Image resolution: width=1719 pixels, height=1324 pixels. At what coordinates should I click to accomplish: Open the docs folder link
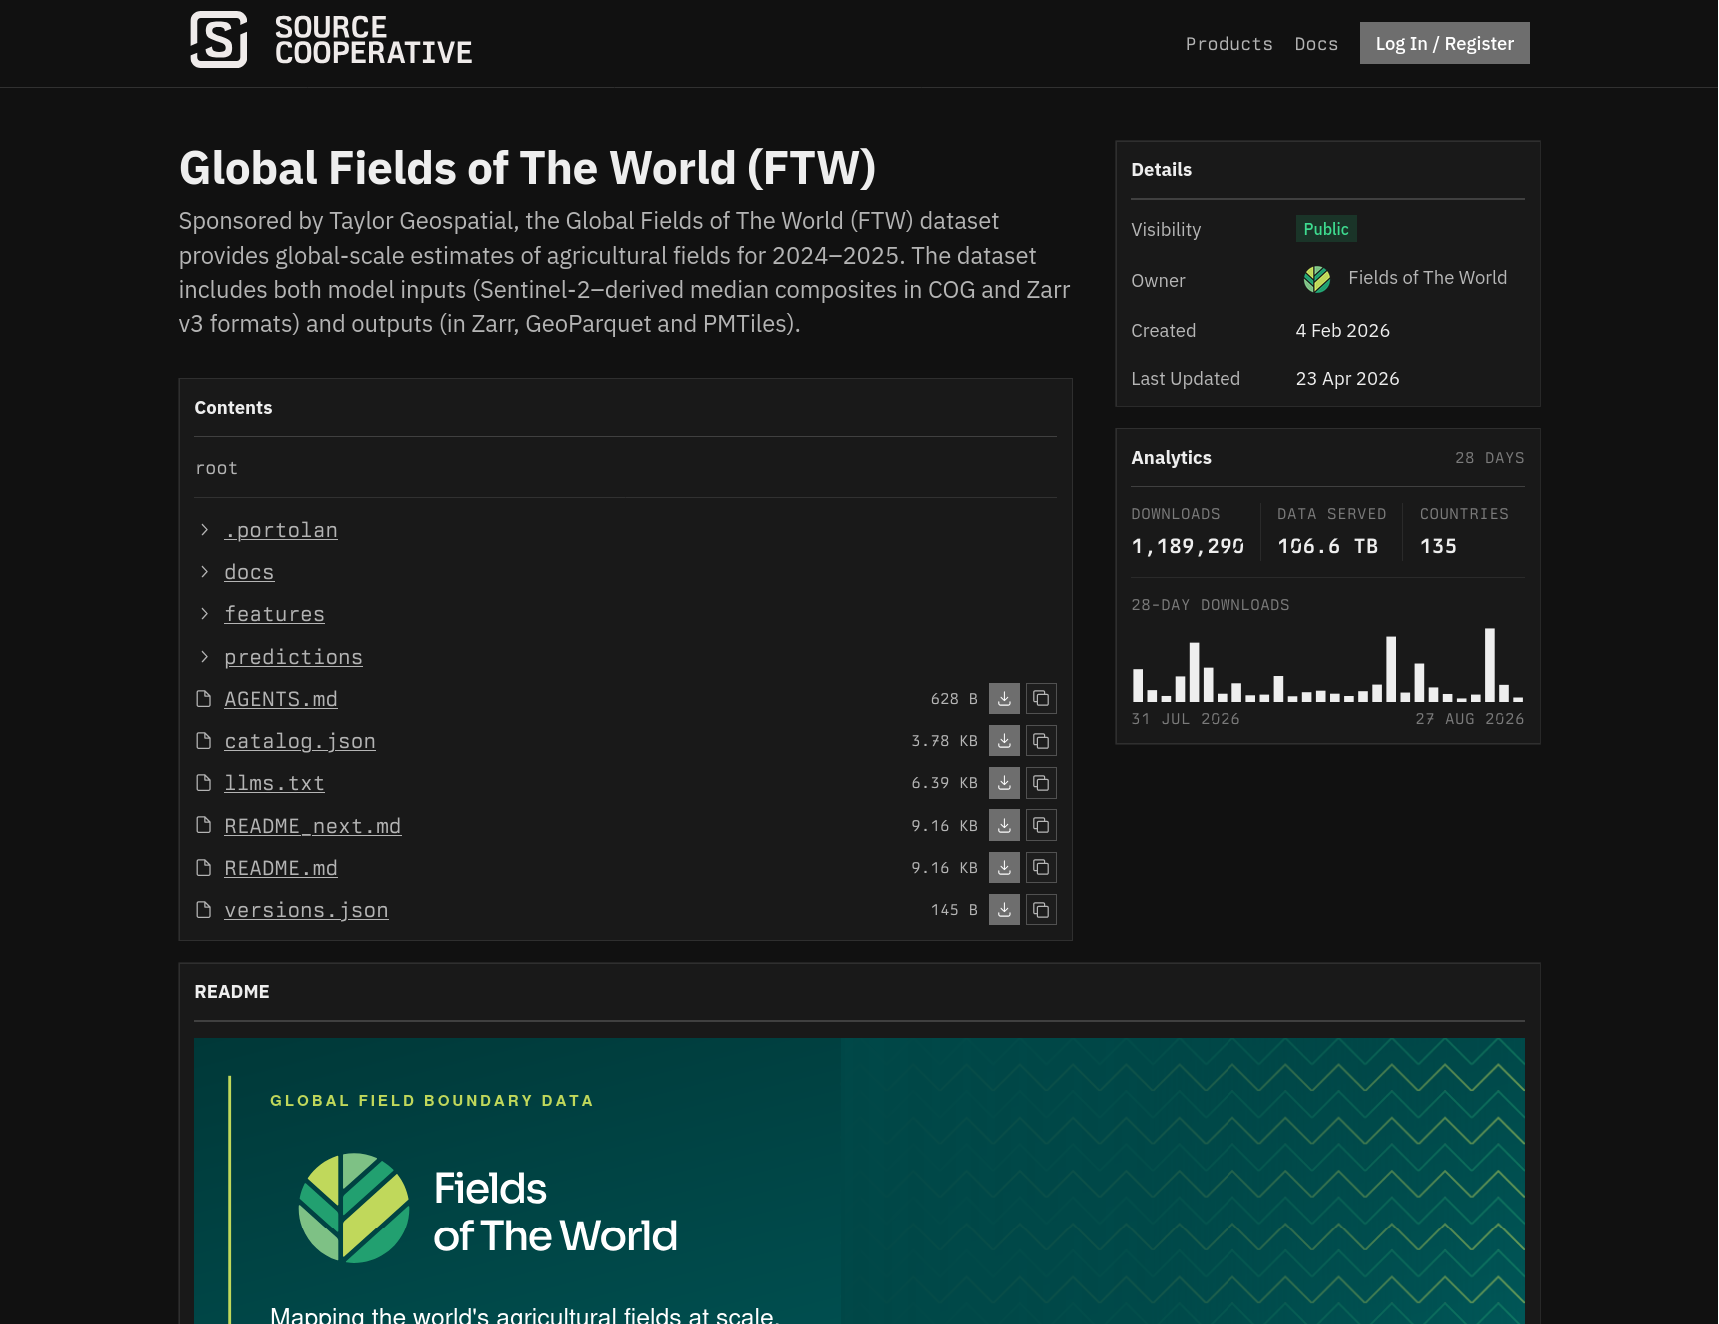coord(249,572)
